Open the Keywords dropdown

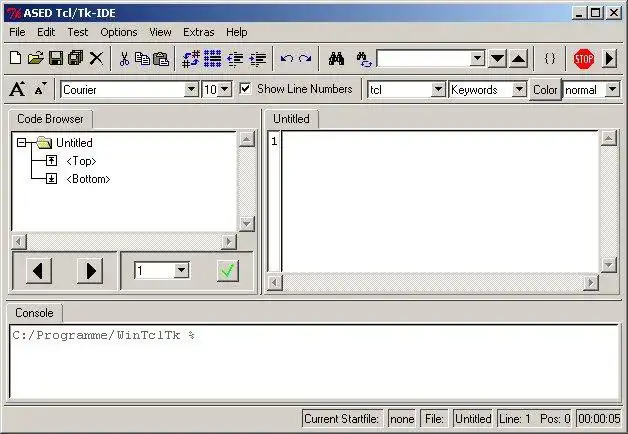519,89
